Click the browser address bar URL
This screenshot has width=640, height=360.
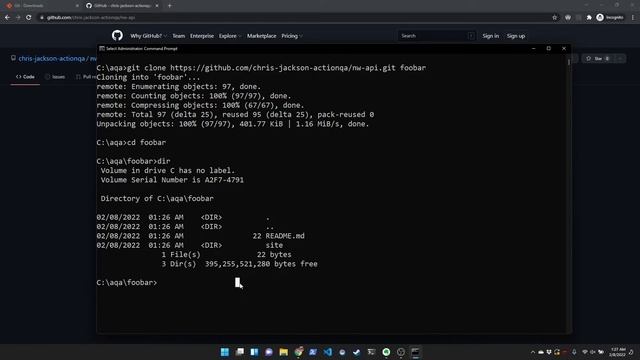point(91,18)
